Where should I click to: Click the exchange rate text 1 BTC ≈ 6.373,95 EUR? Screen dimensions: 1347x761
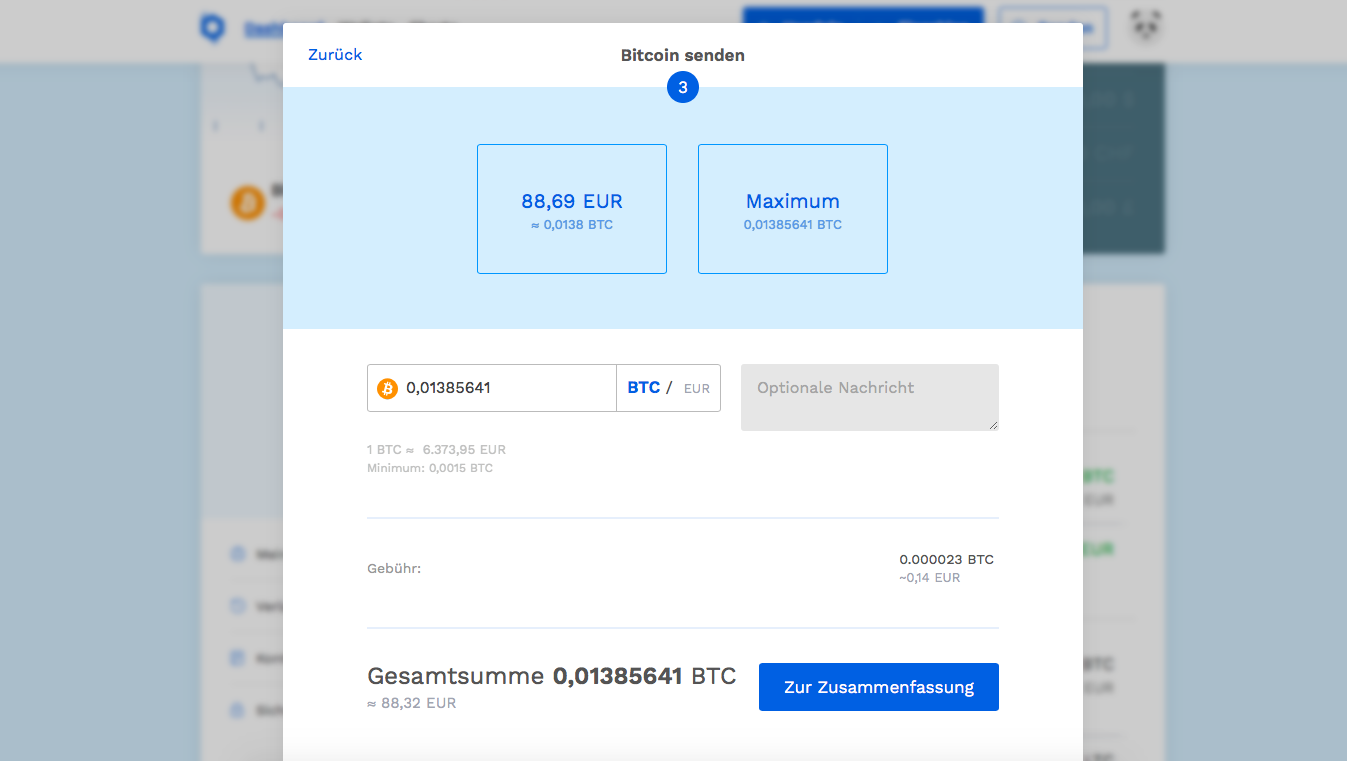coord(436,450)
